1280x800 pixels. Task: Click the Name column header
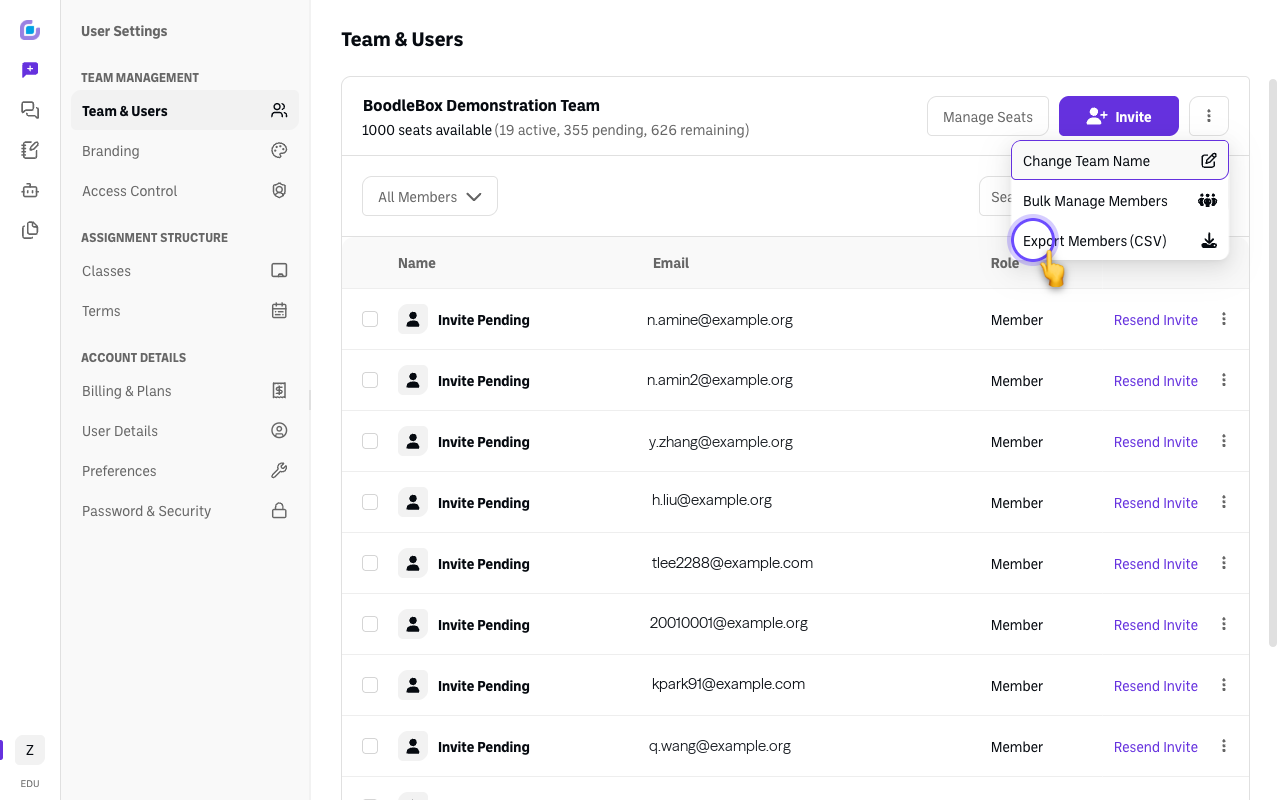[417, 263]
